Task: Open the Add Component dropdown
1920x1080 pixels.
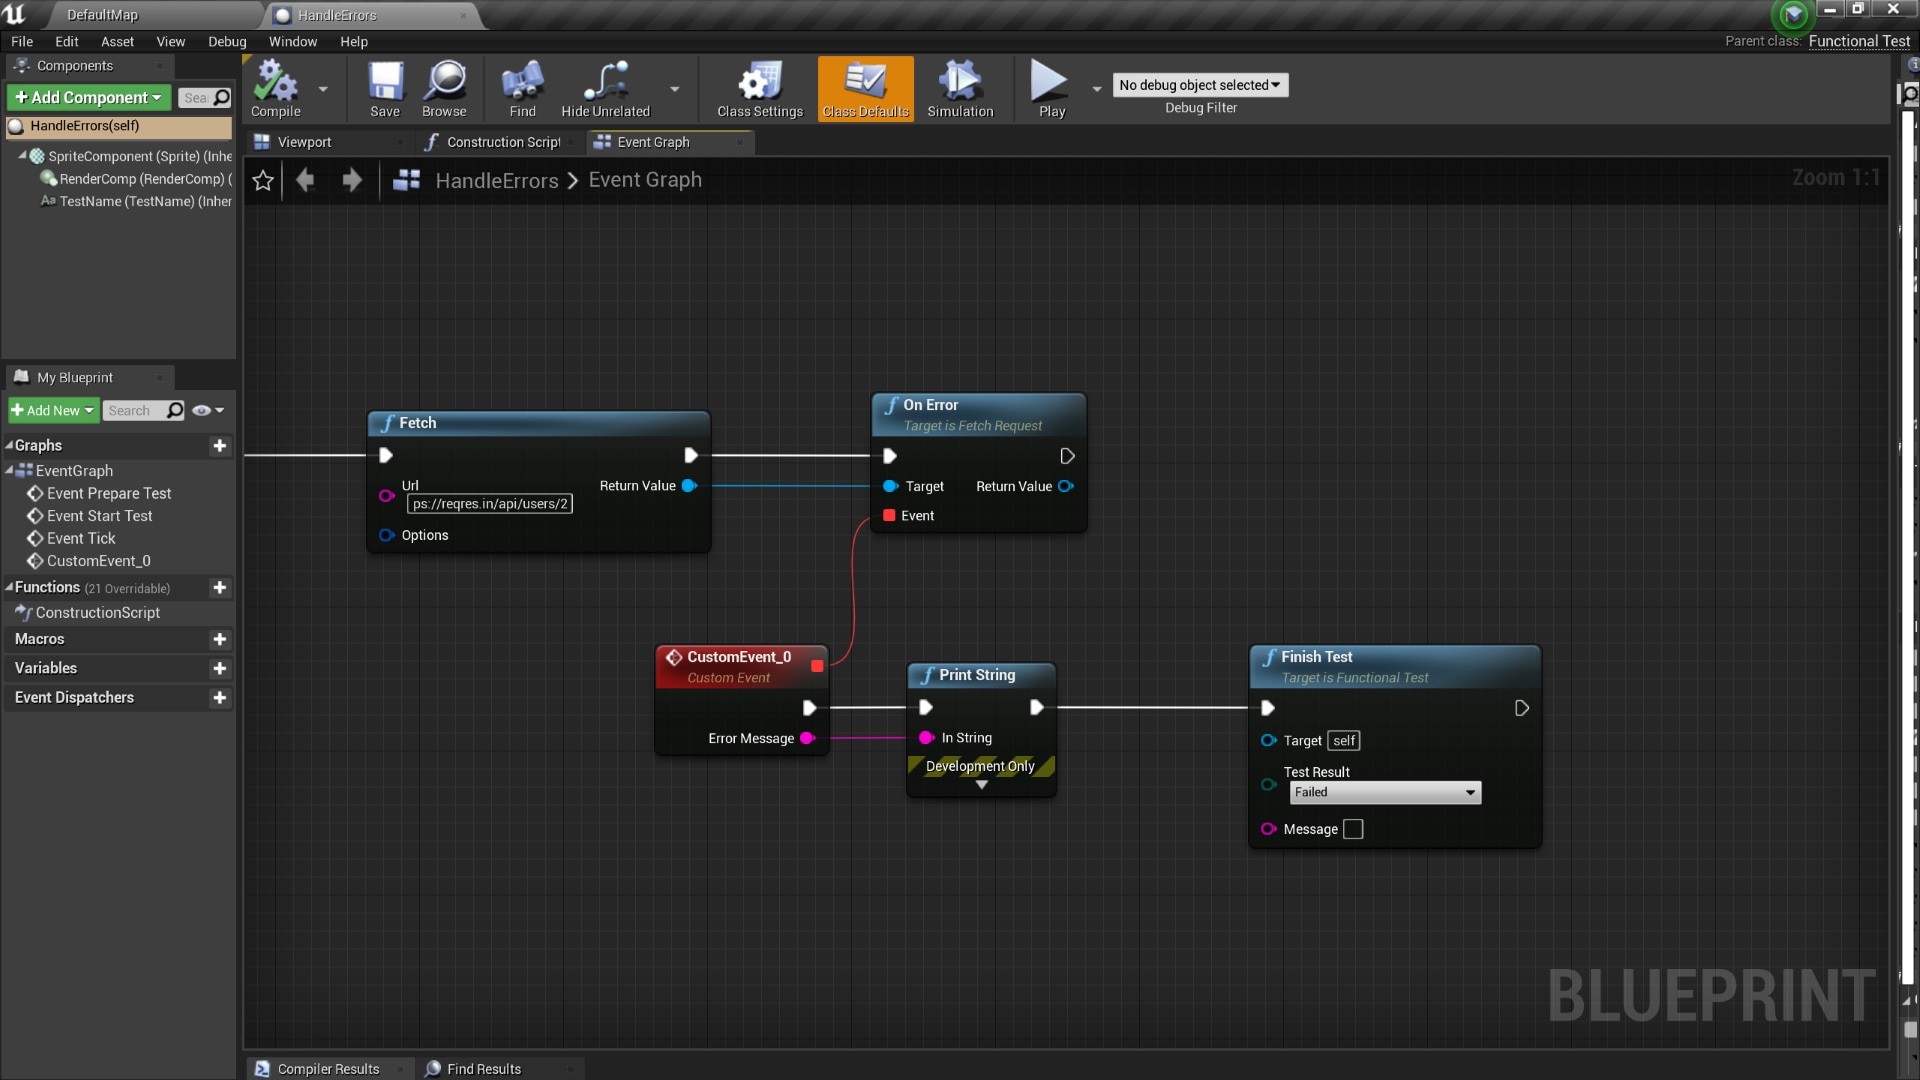Action: click(x=88, y=97)
